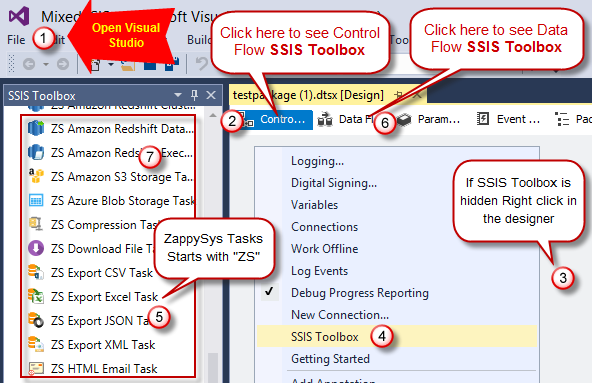Switch to the Control Flow tab

click(x=274, y=120)
